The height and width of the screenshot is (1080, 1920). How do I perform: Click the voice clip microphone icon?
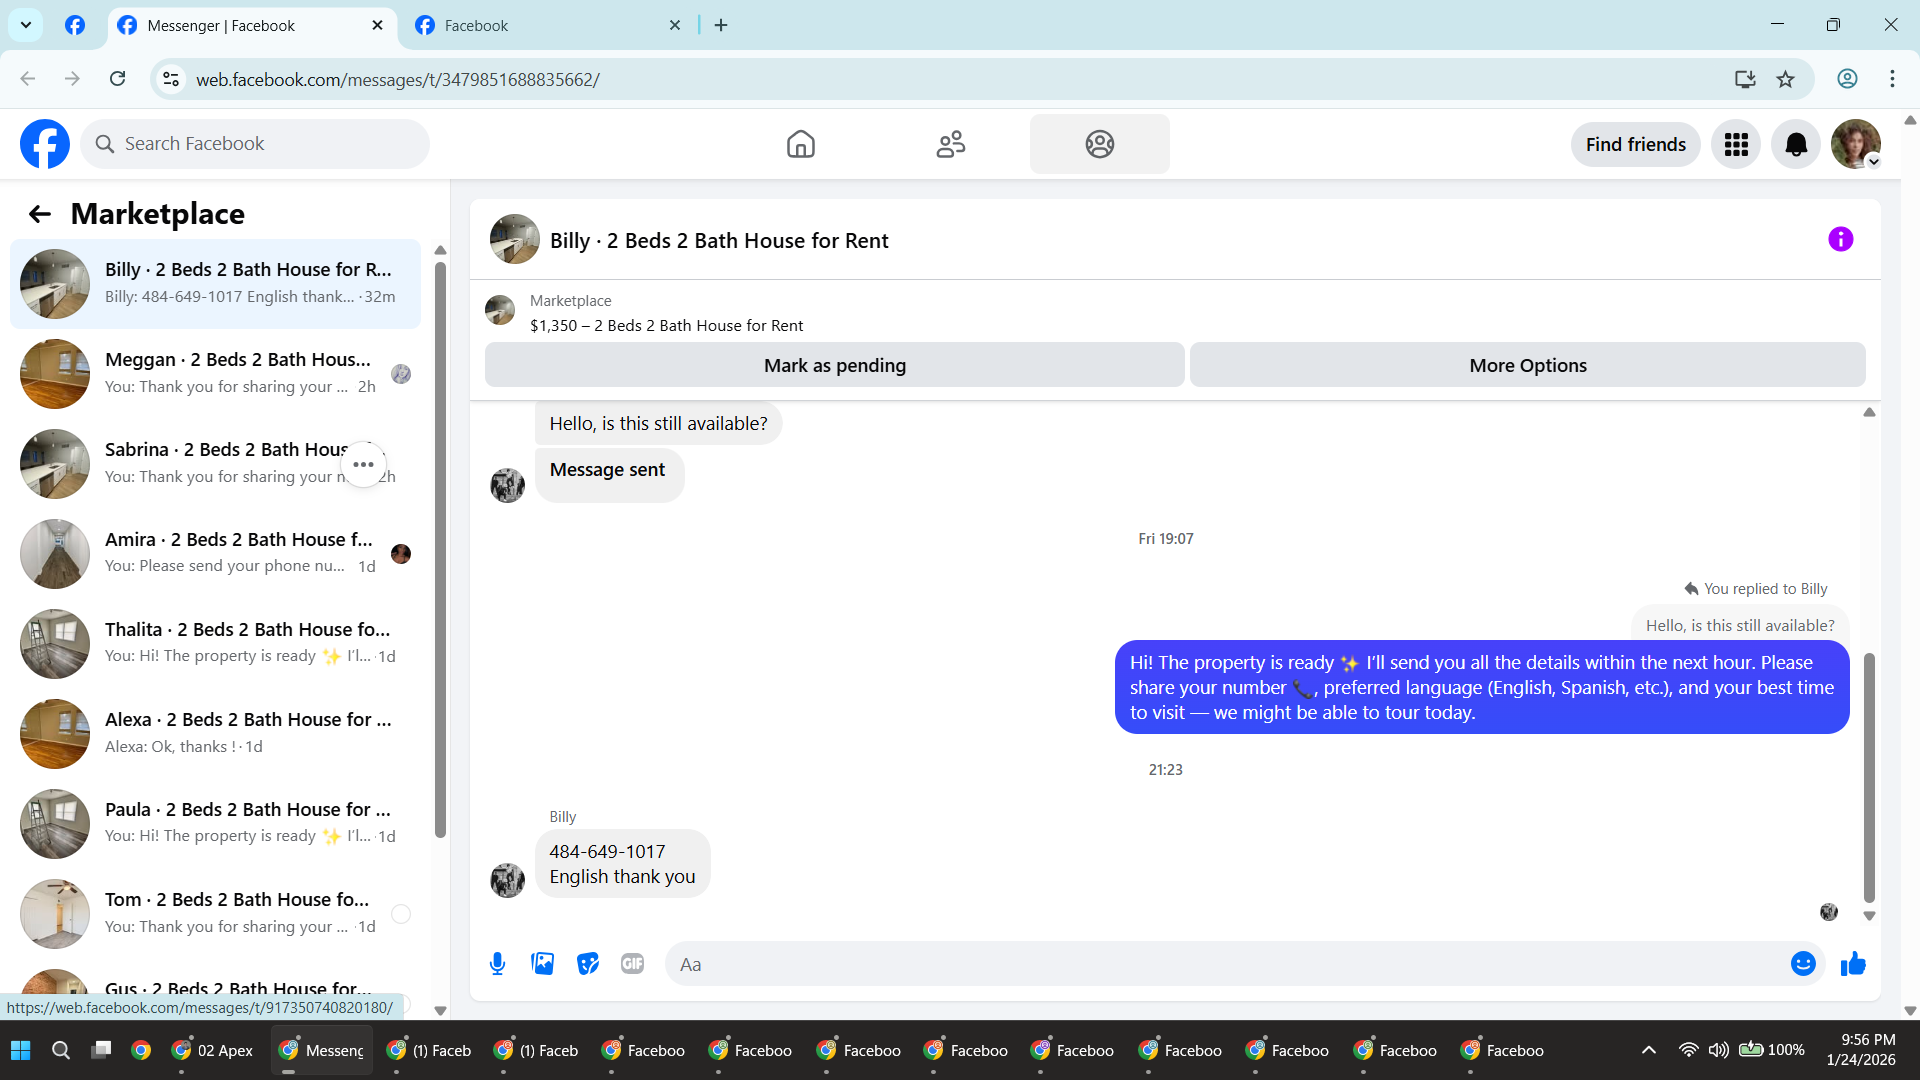click(497, 964)
